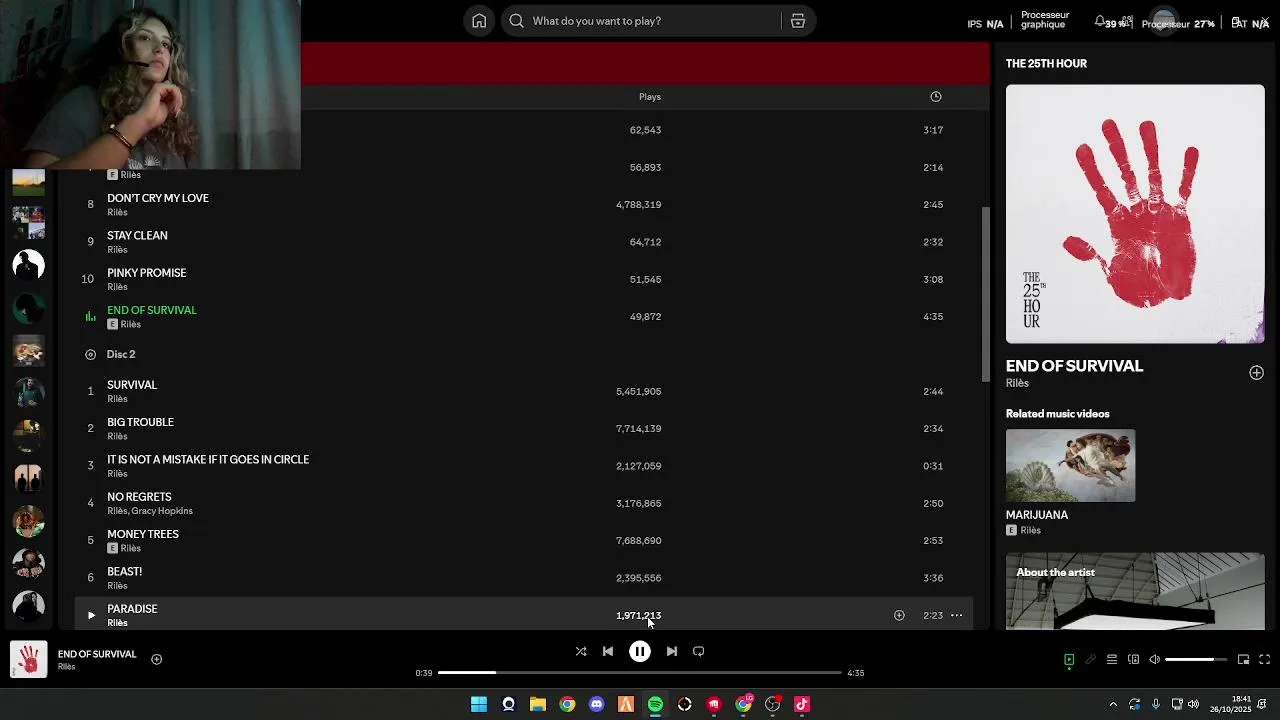Open Windows Start menu
The image size is (1280, 720).
(479, 704)
